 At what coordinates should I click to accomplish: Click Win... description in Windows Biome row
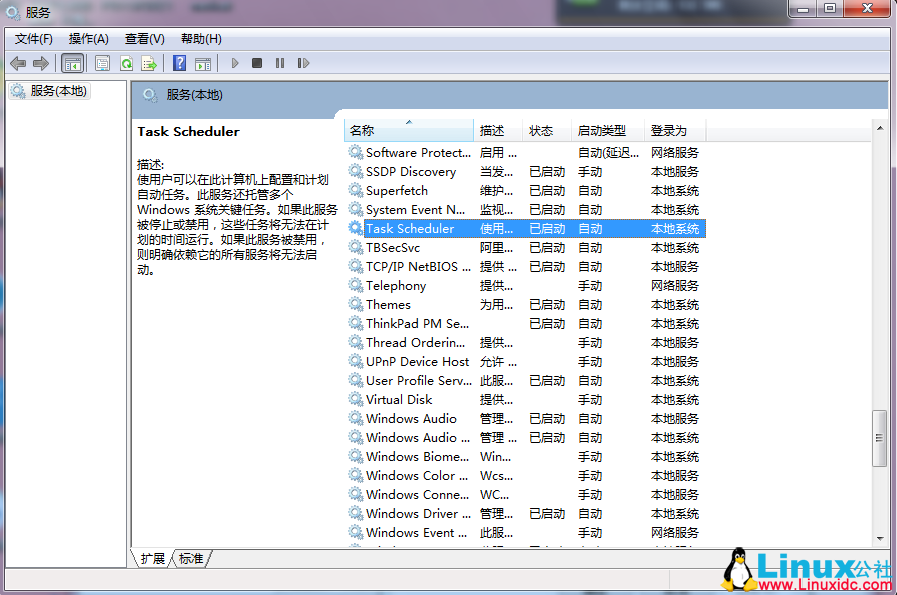tap(496, 456)
